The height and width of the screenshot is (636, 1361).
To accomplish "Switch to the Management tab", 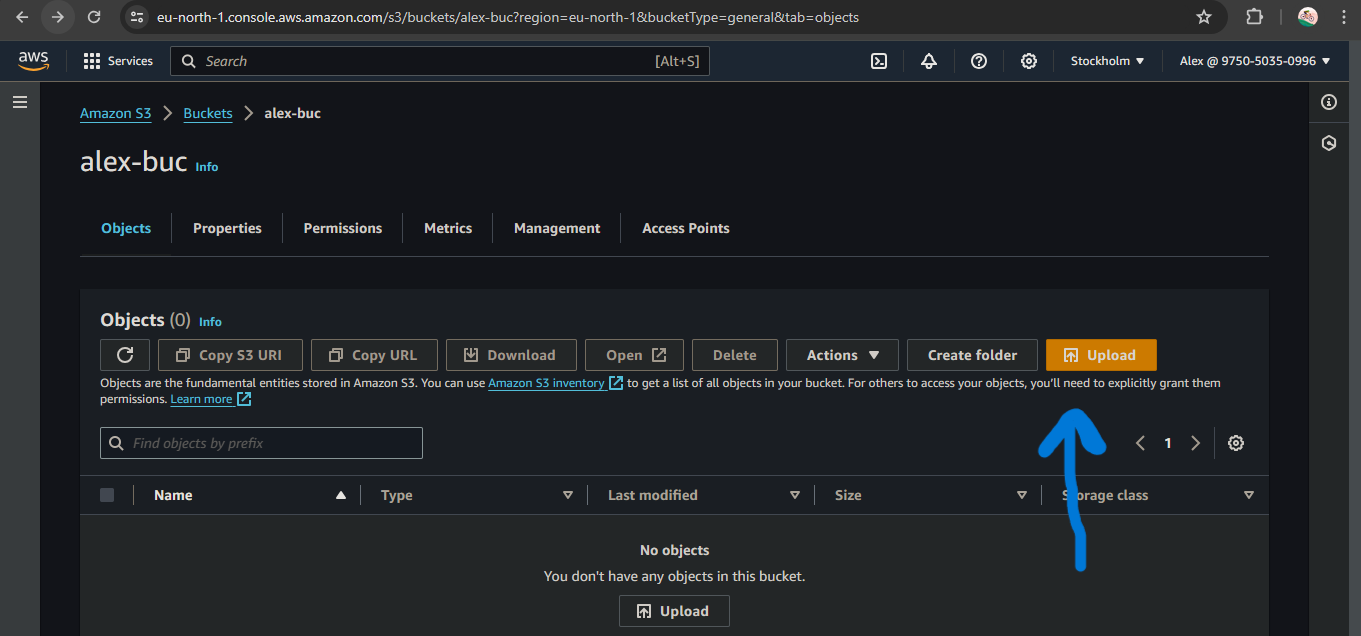I will click(557, 228).
